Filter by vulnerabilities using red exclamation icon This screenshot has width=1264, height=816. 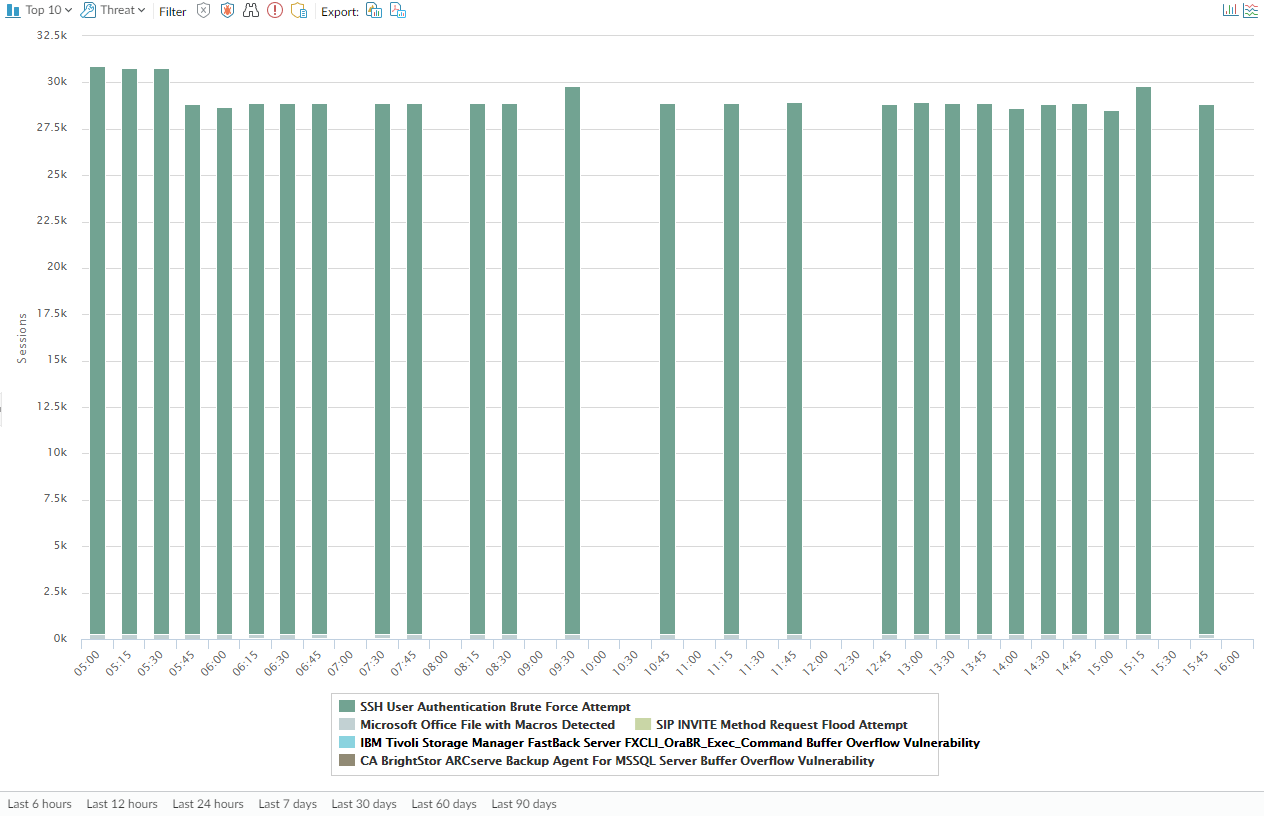tap(275, 11)
